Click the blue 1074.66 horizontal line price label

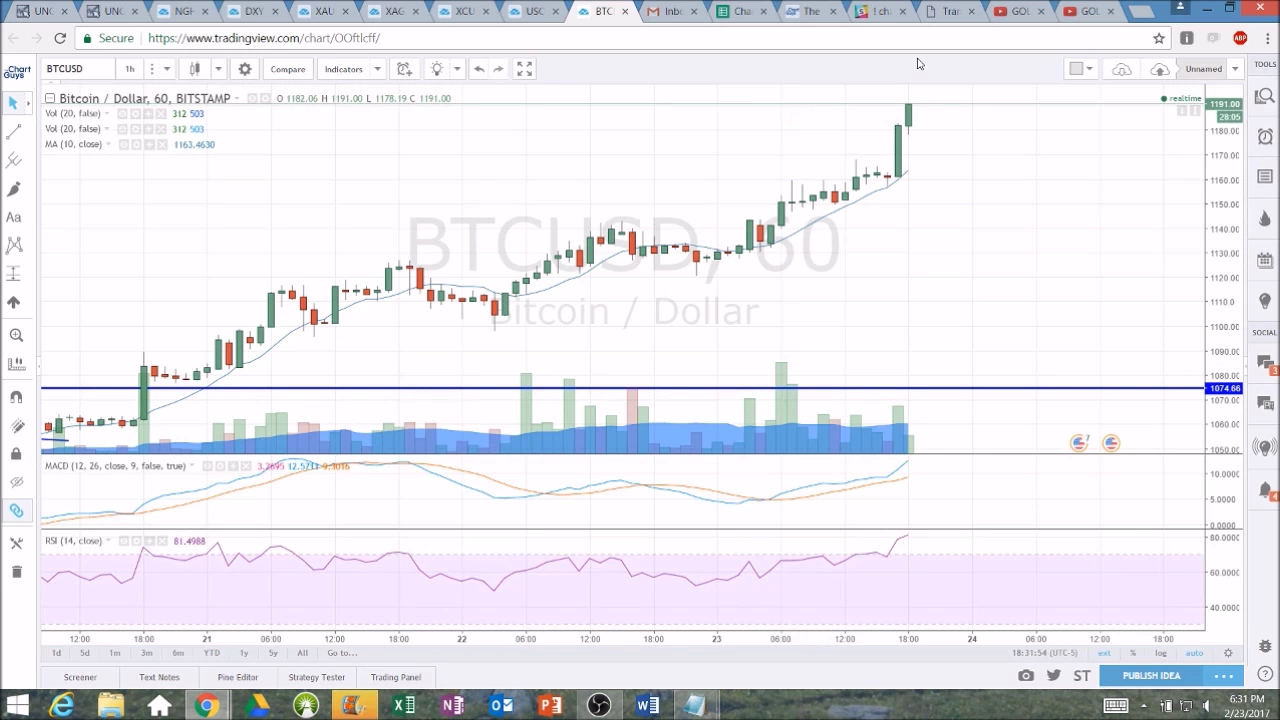1225,389
